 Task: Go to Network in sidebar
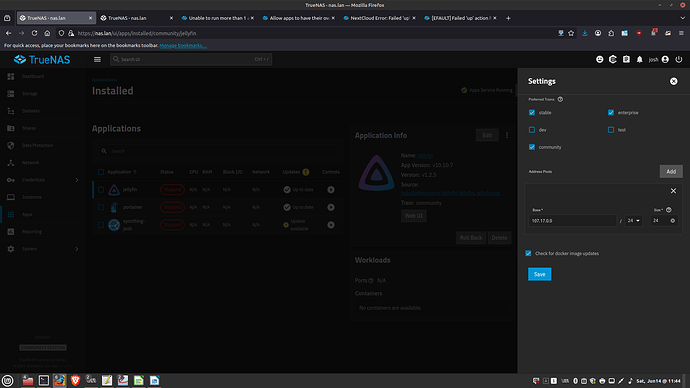pos(43,163)
